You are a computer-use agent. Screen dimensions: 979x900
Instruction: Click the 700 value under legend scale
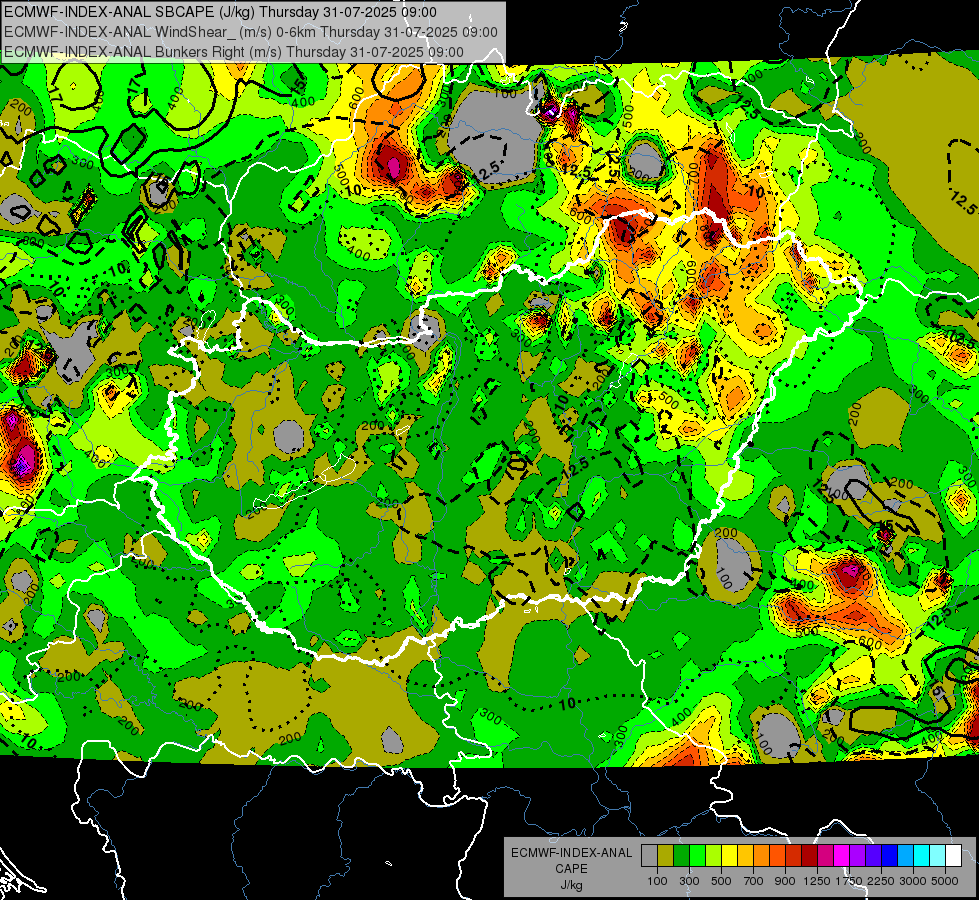click(x=754, y=881)
